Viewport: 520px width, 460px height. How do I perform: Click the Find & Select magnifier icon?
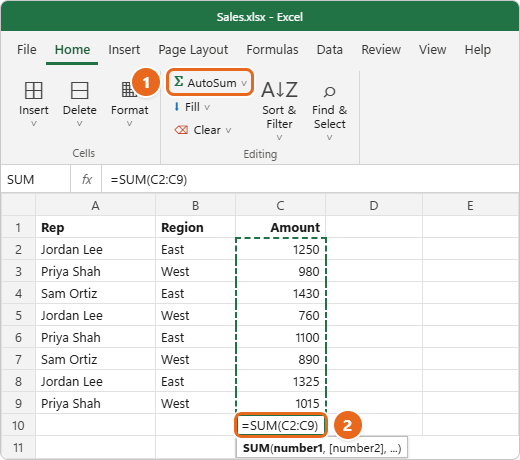click(x=329, y=92)
